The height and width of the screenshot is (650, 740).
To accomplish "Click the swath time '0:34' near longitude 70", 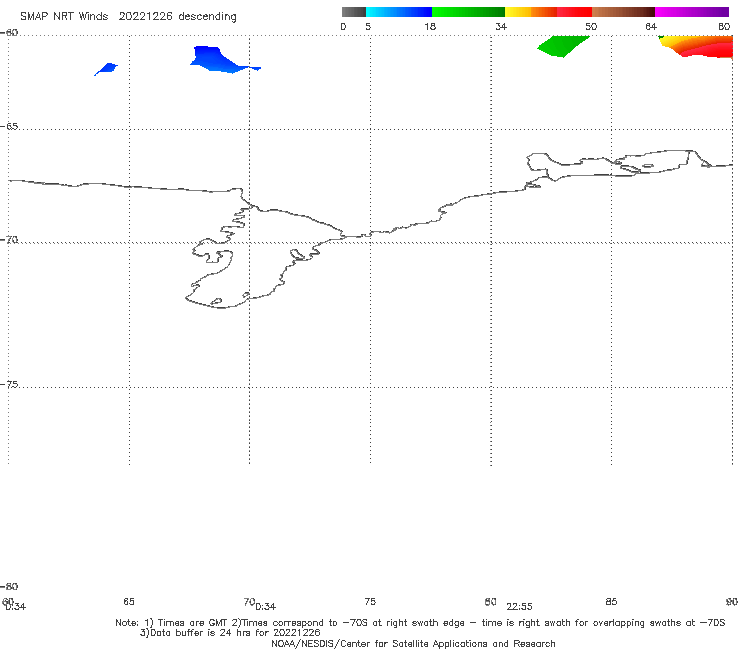I will click(x=266, y=607).
